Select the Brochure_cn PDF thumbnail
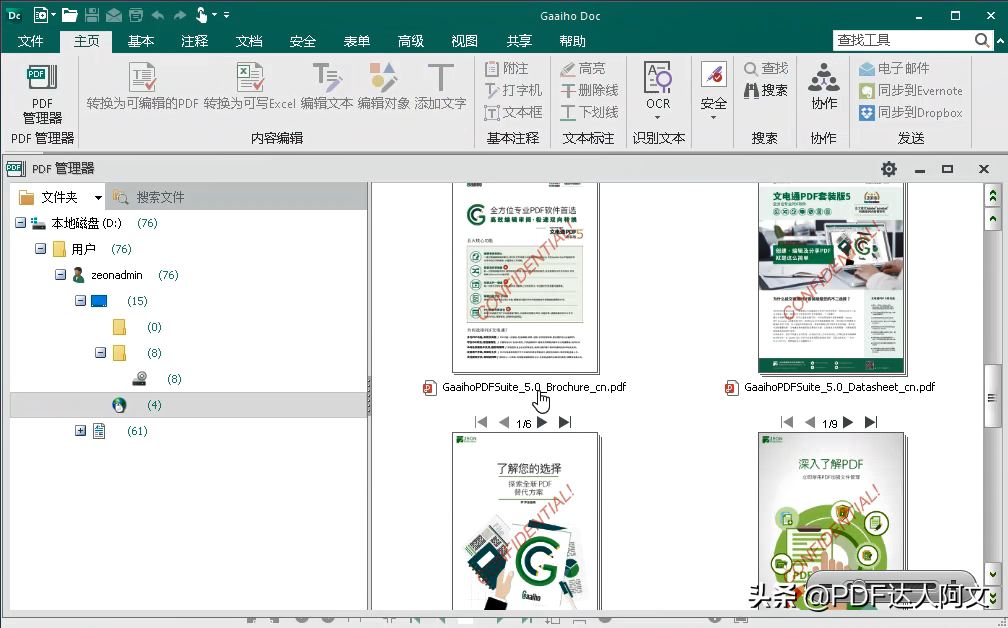The height and width of the screenshot is (628, 1008). (526, 278)
